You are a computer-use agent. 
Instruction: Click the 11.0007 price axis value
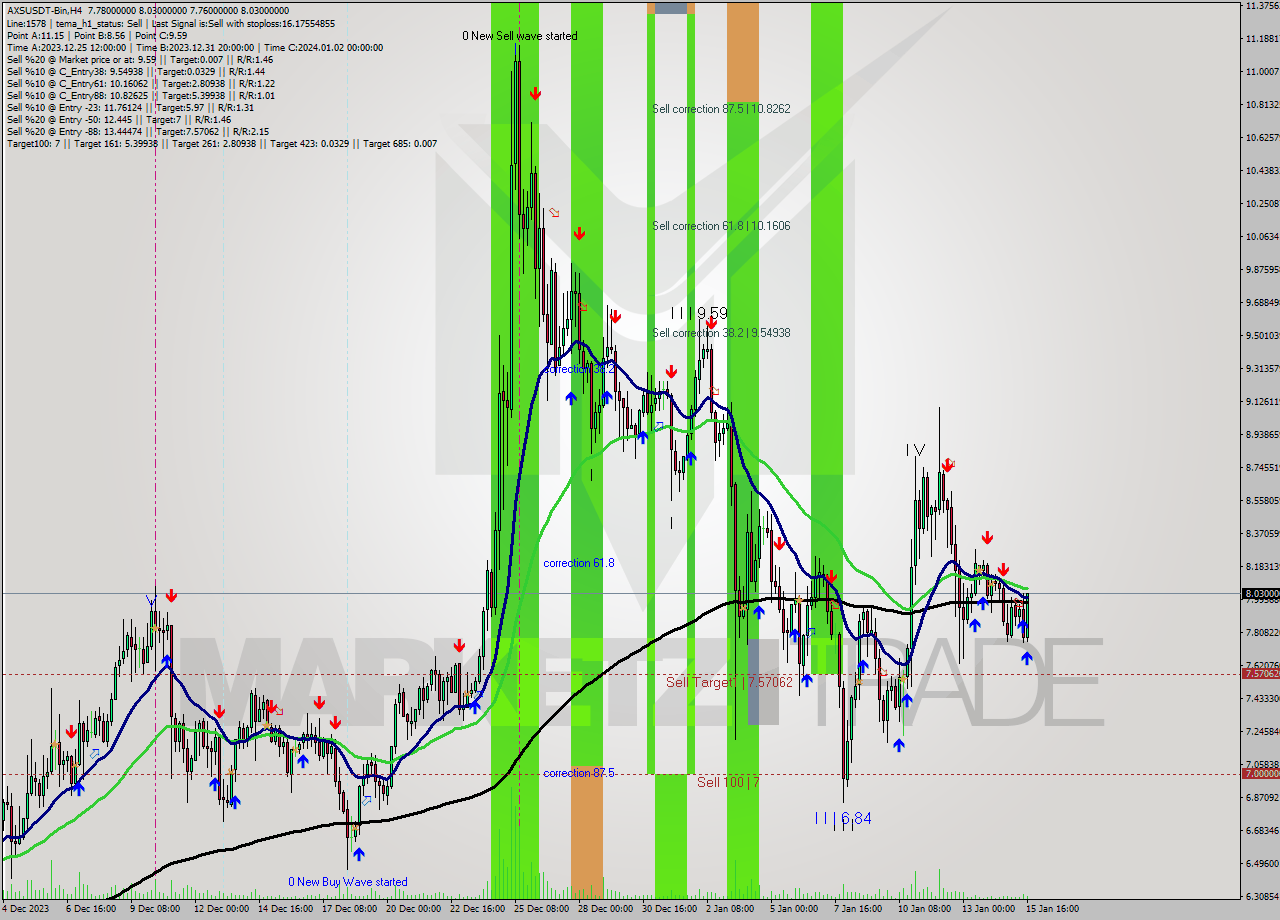(x=1262, y=71)
